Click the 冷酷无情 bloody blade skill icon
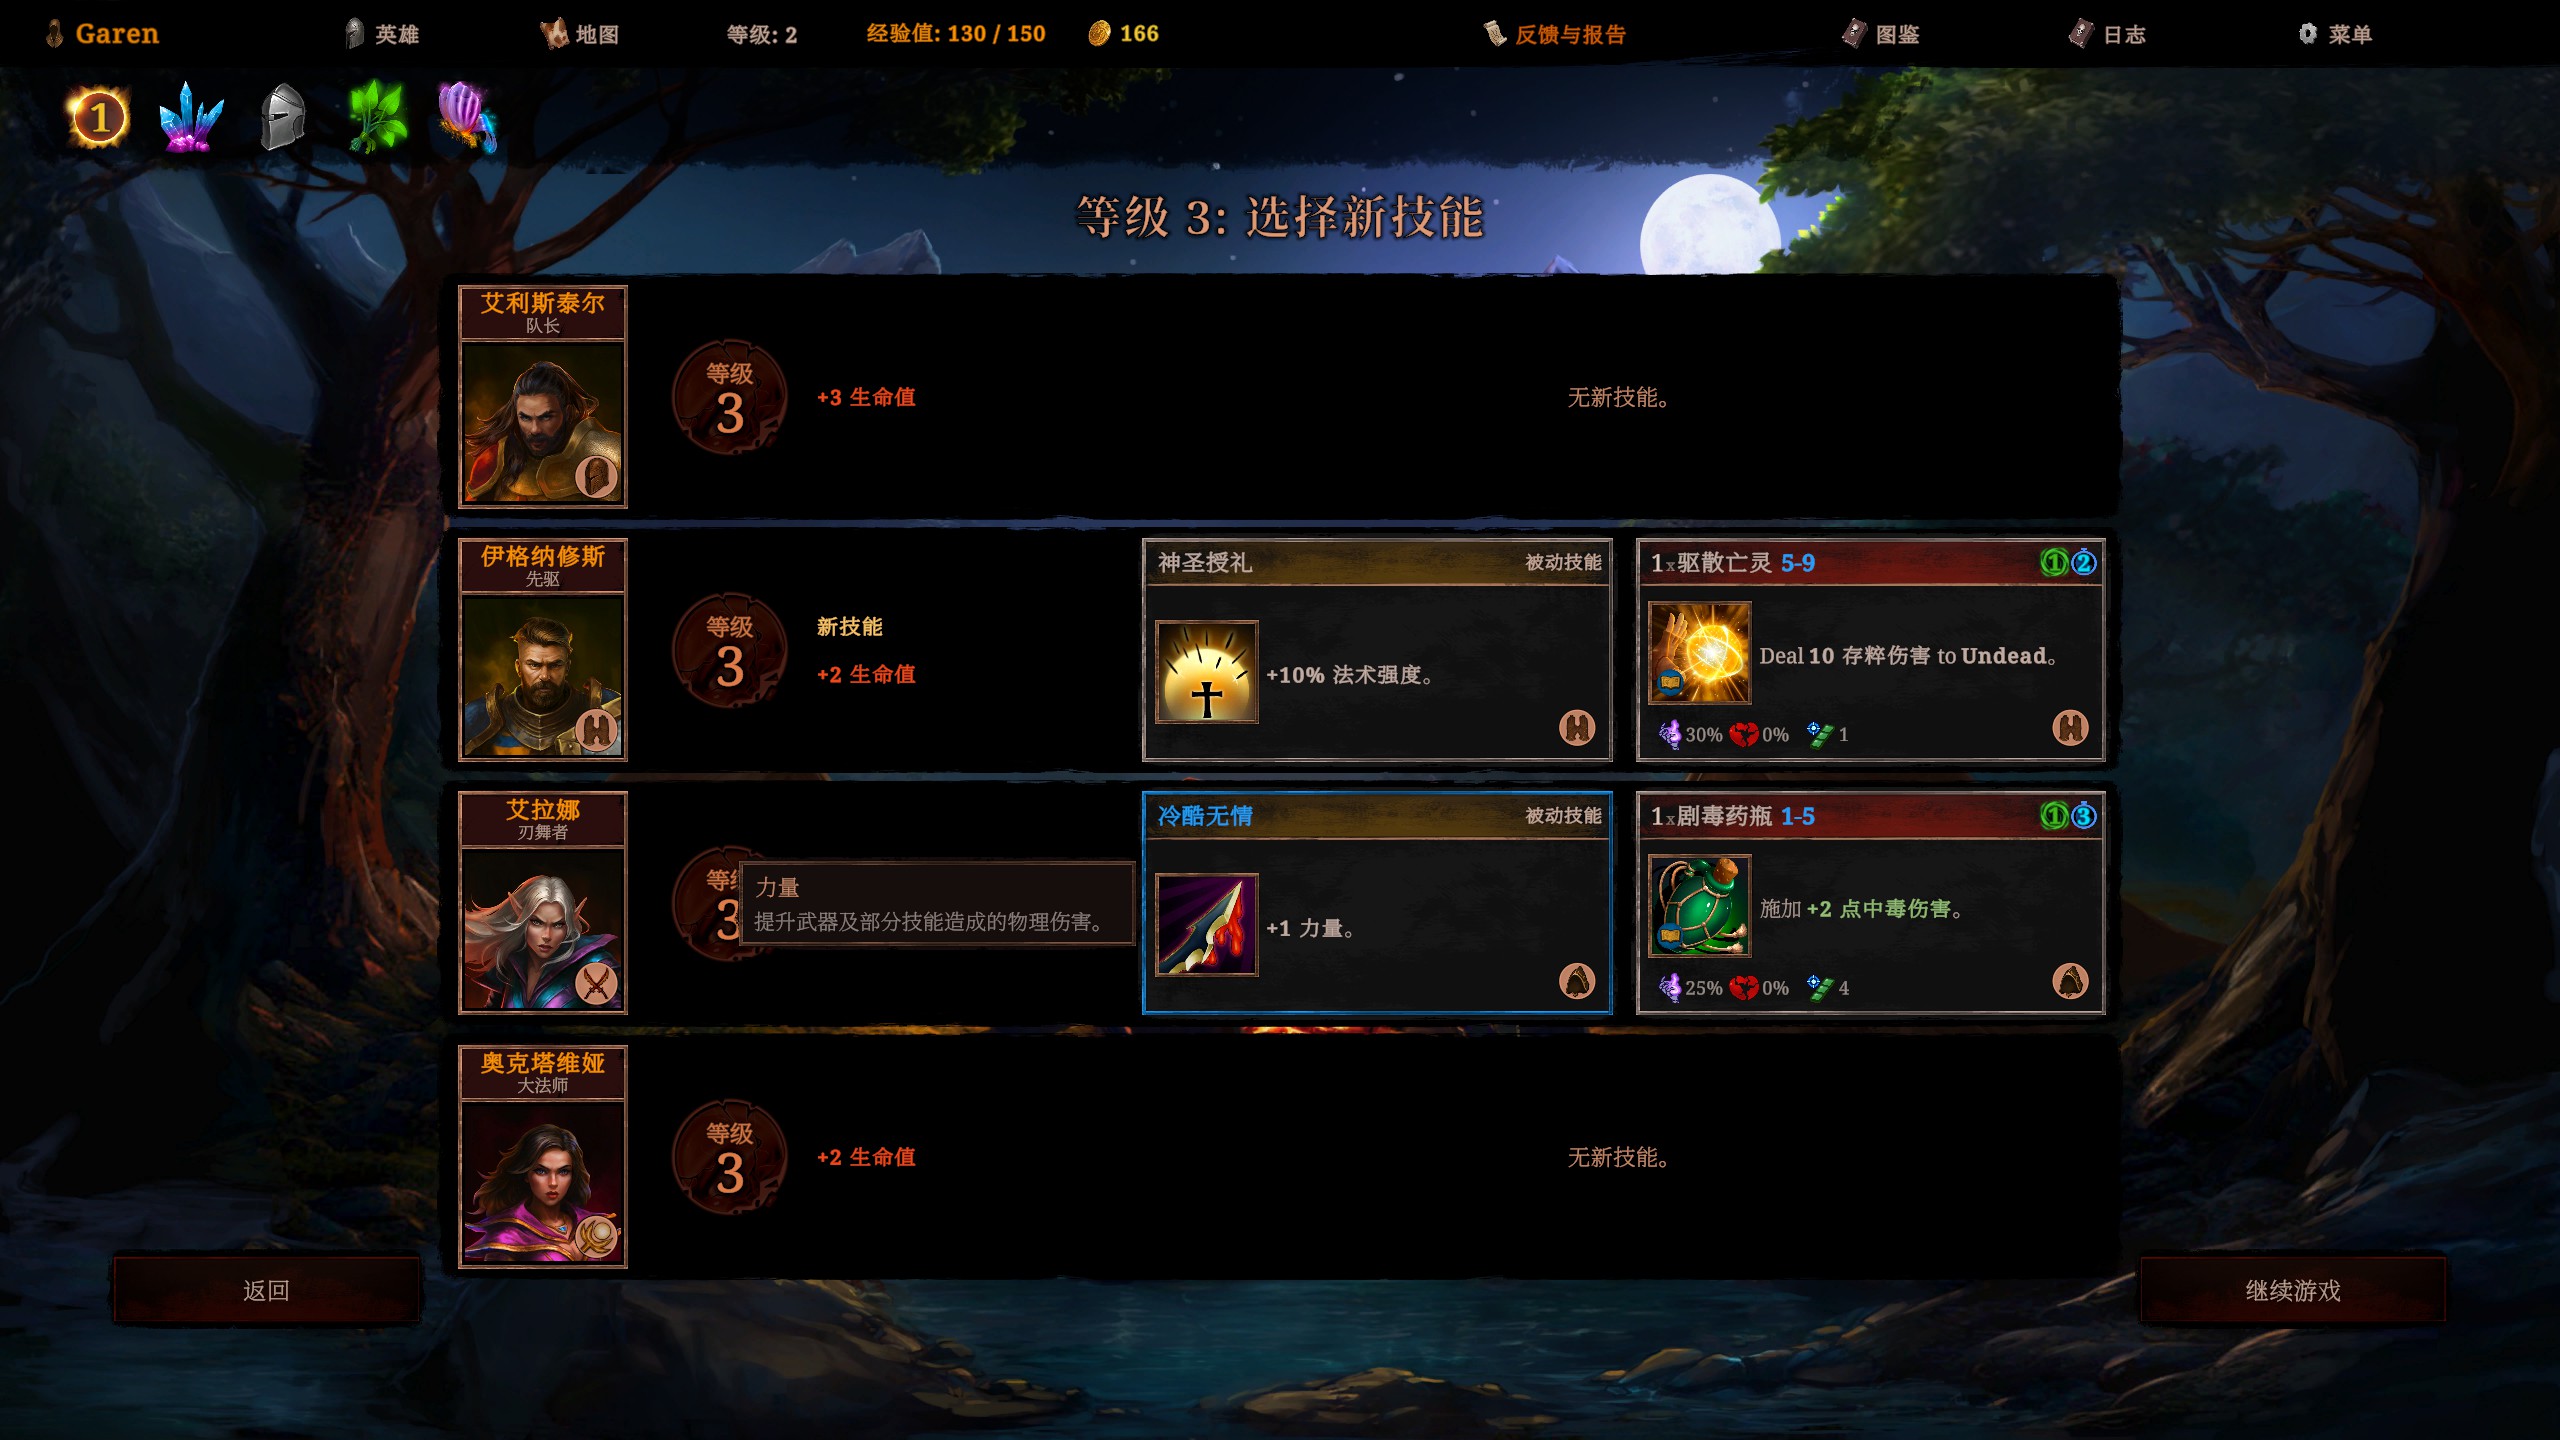 tap(1206, 924)
